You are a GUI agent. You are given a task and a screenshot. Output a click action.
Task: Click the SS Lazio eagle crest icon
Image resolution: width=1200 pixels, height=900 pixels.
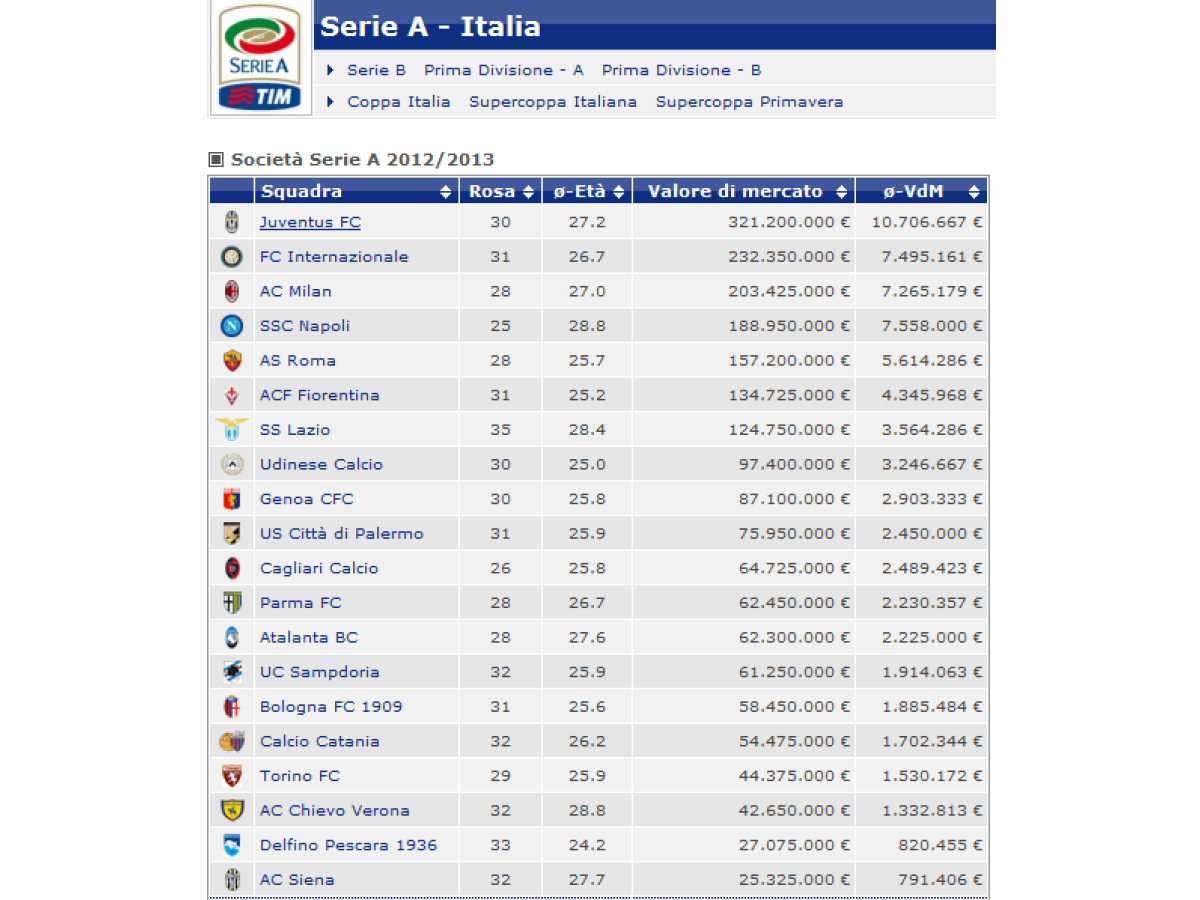232,430
